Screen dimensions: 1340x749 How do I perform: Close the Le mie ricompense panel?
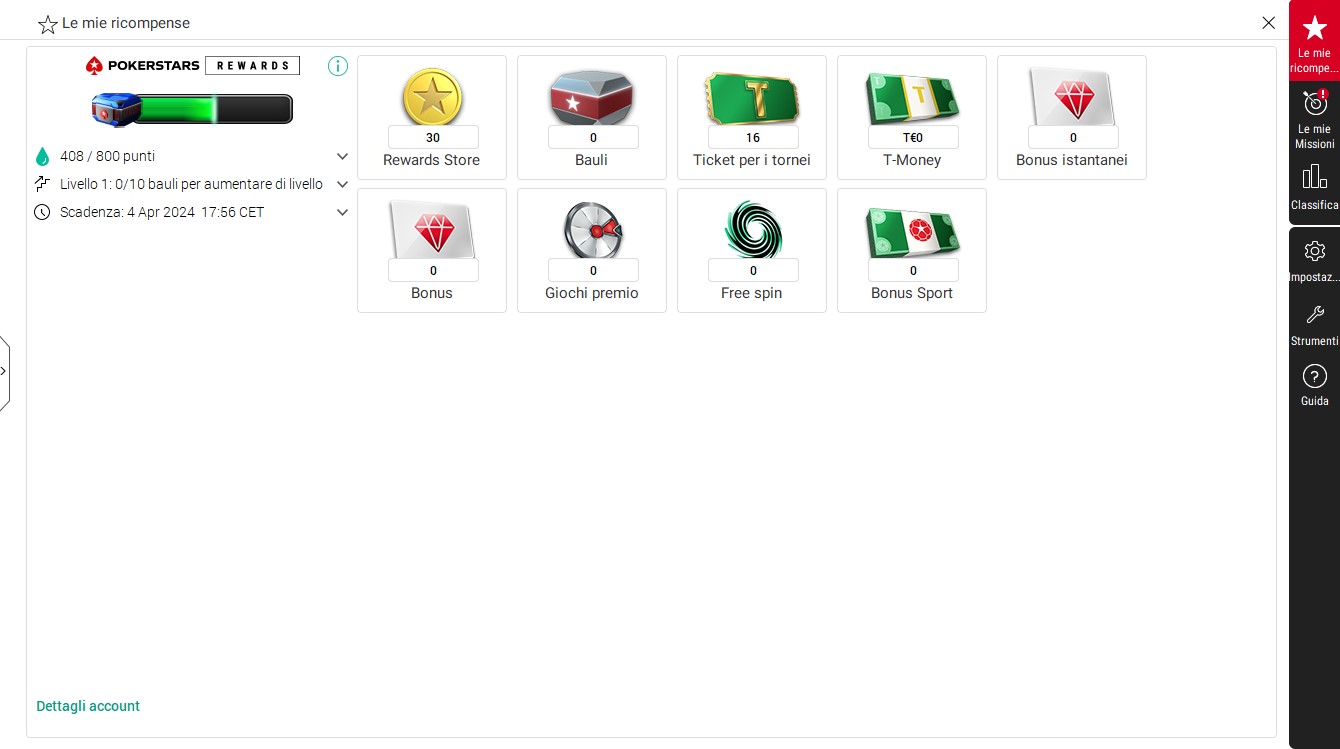click(x=1268, y=23)
